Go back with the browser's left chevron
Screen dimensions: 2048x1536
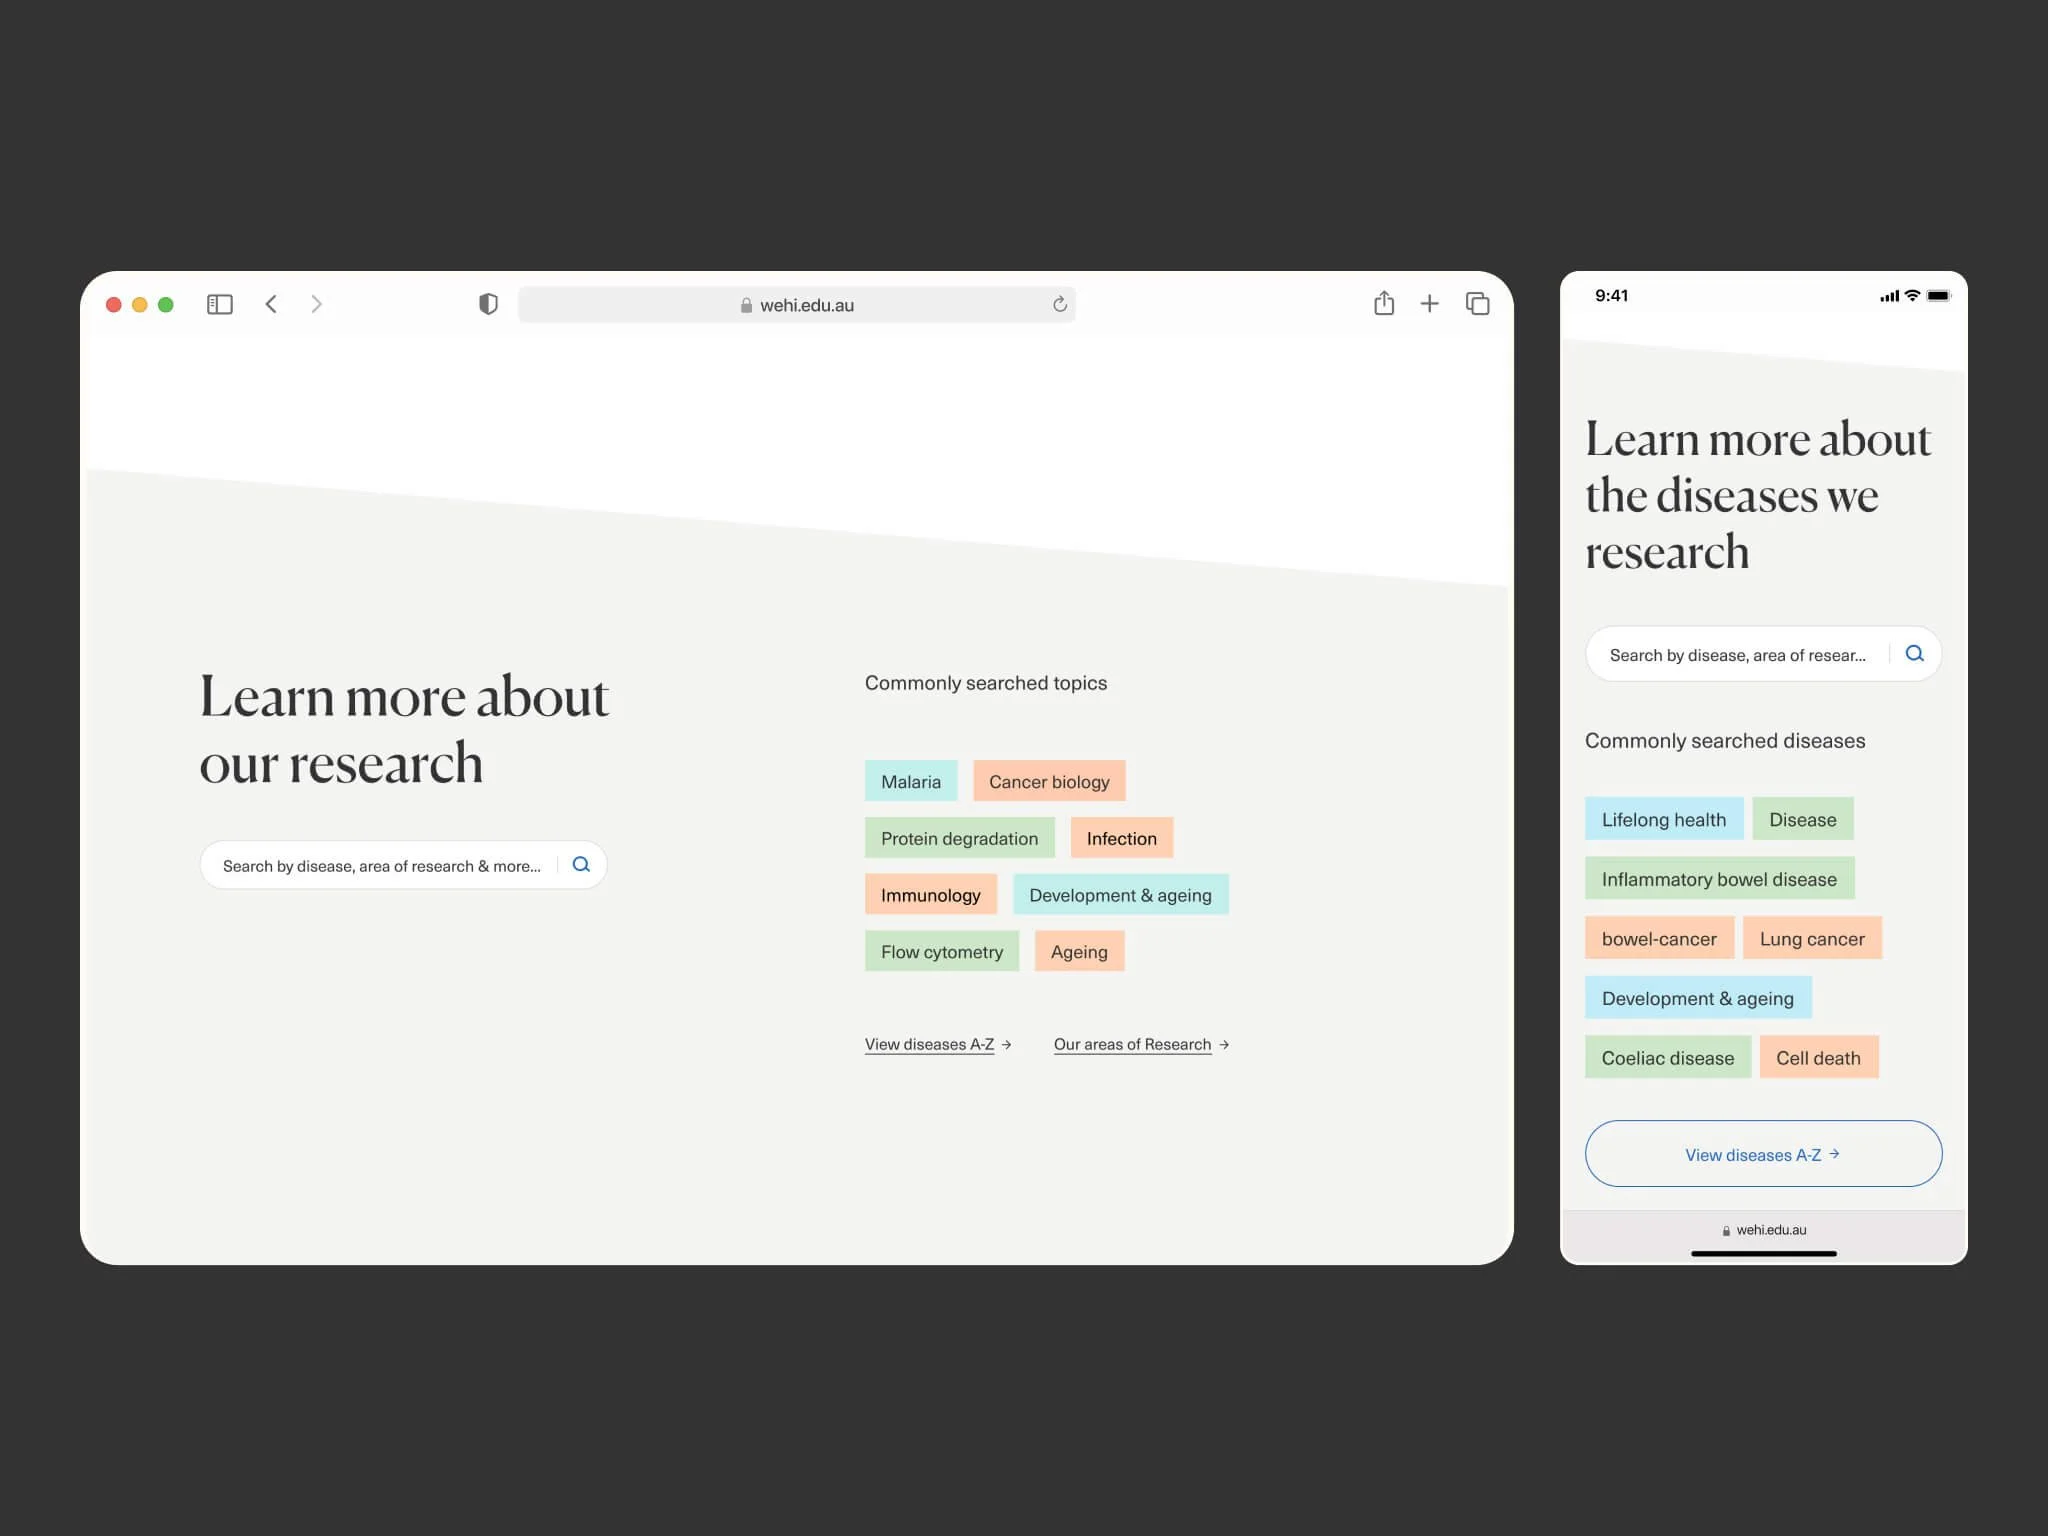(x=271, y=304)
